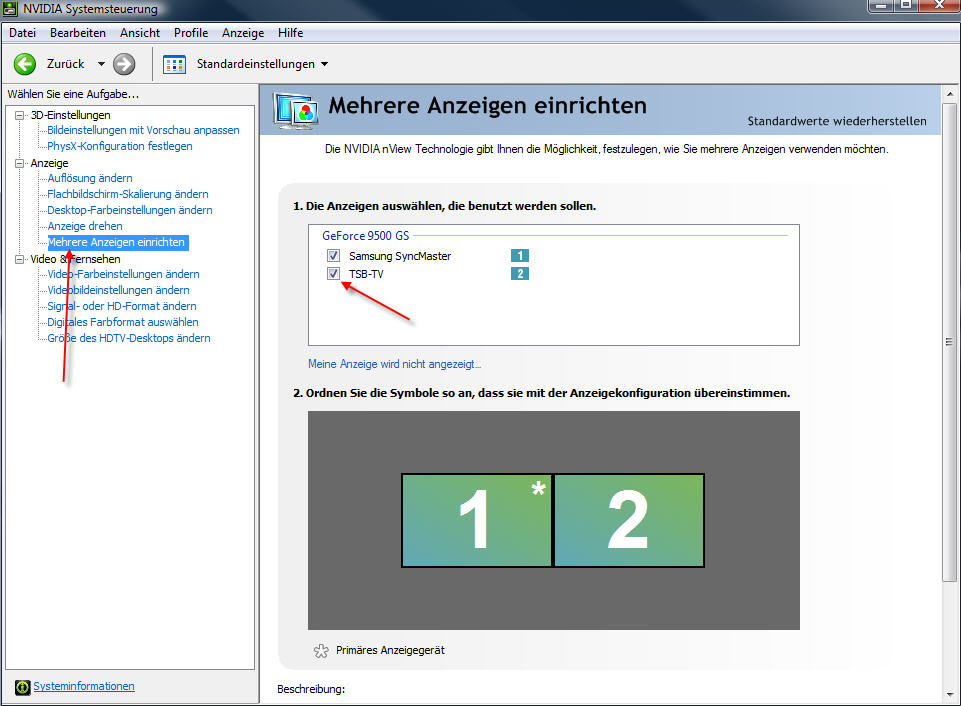Click Meine Anzeige wird nicht angezeigt link
The width and height of the screenshot is (961, 706).
(x=394, y=364)
